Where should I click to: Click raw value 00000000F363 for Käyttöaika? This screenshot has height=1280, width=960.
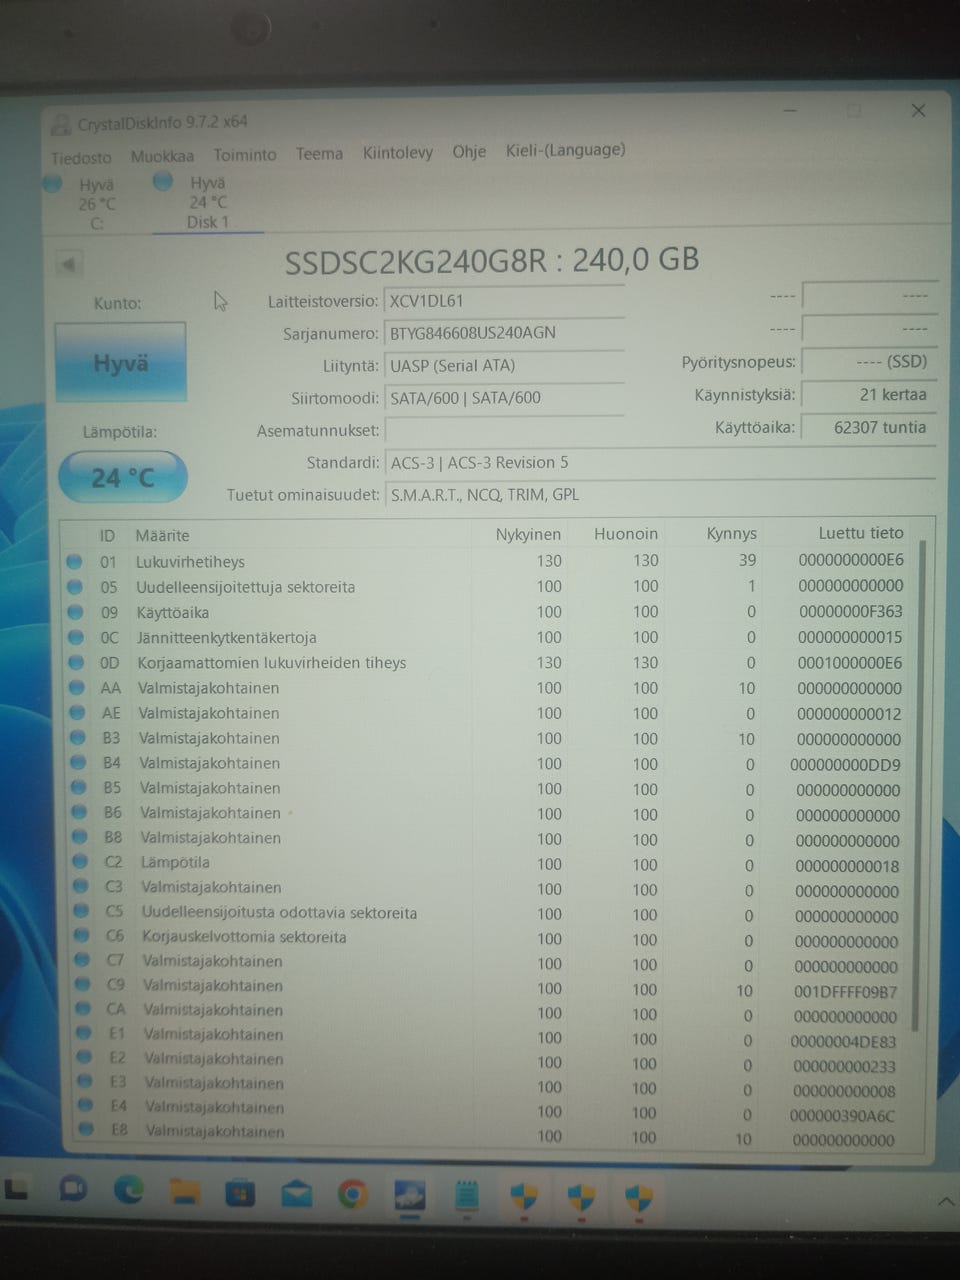point(850,611)
